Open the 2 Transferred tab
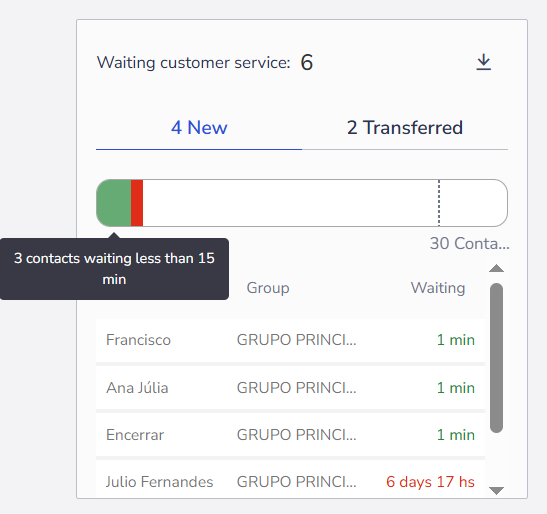 405,128
